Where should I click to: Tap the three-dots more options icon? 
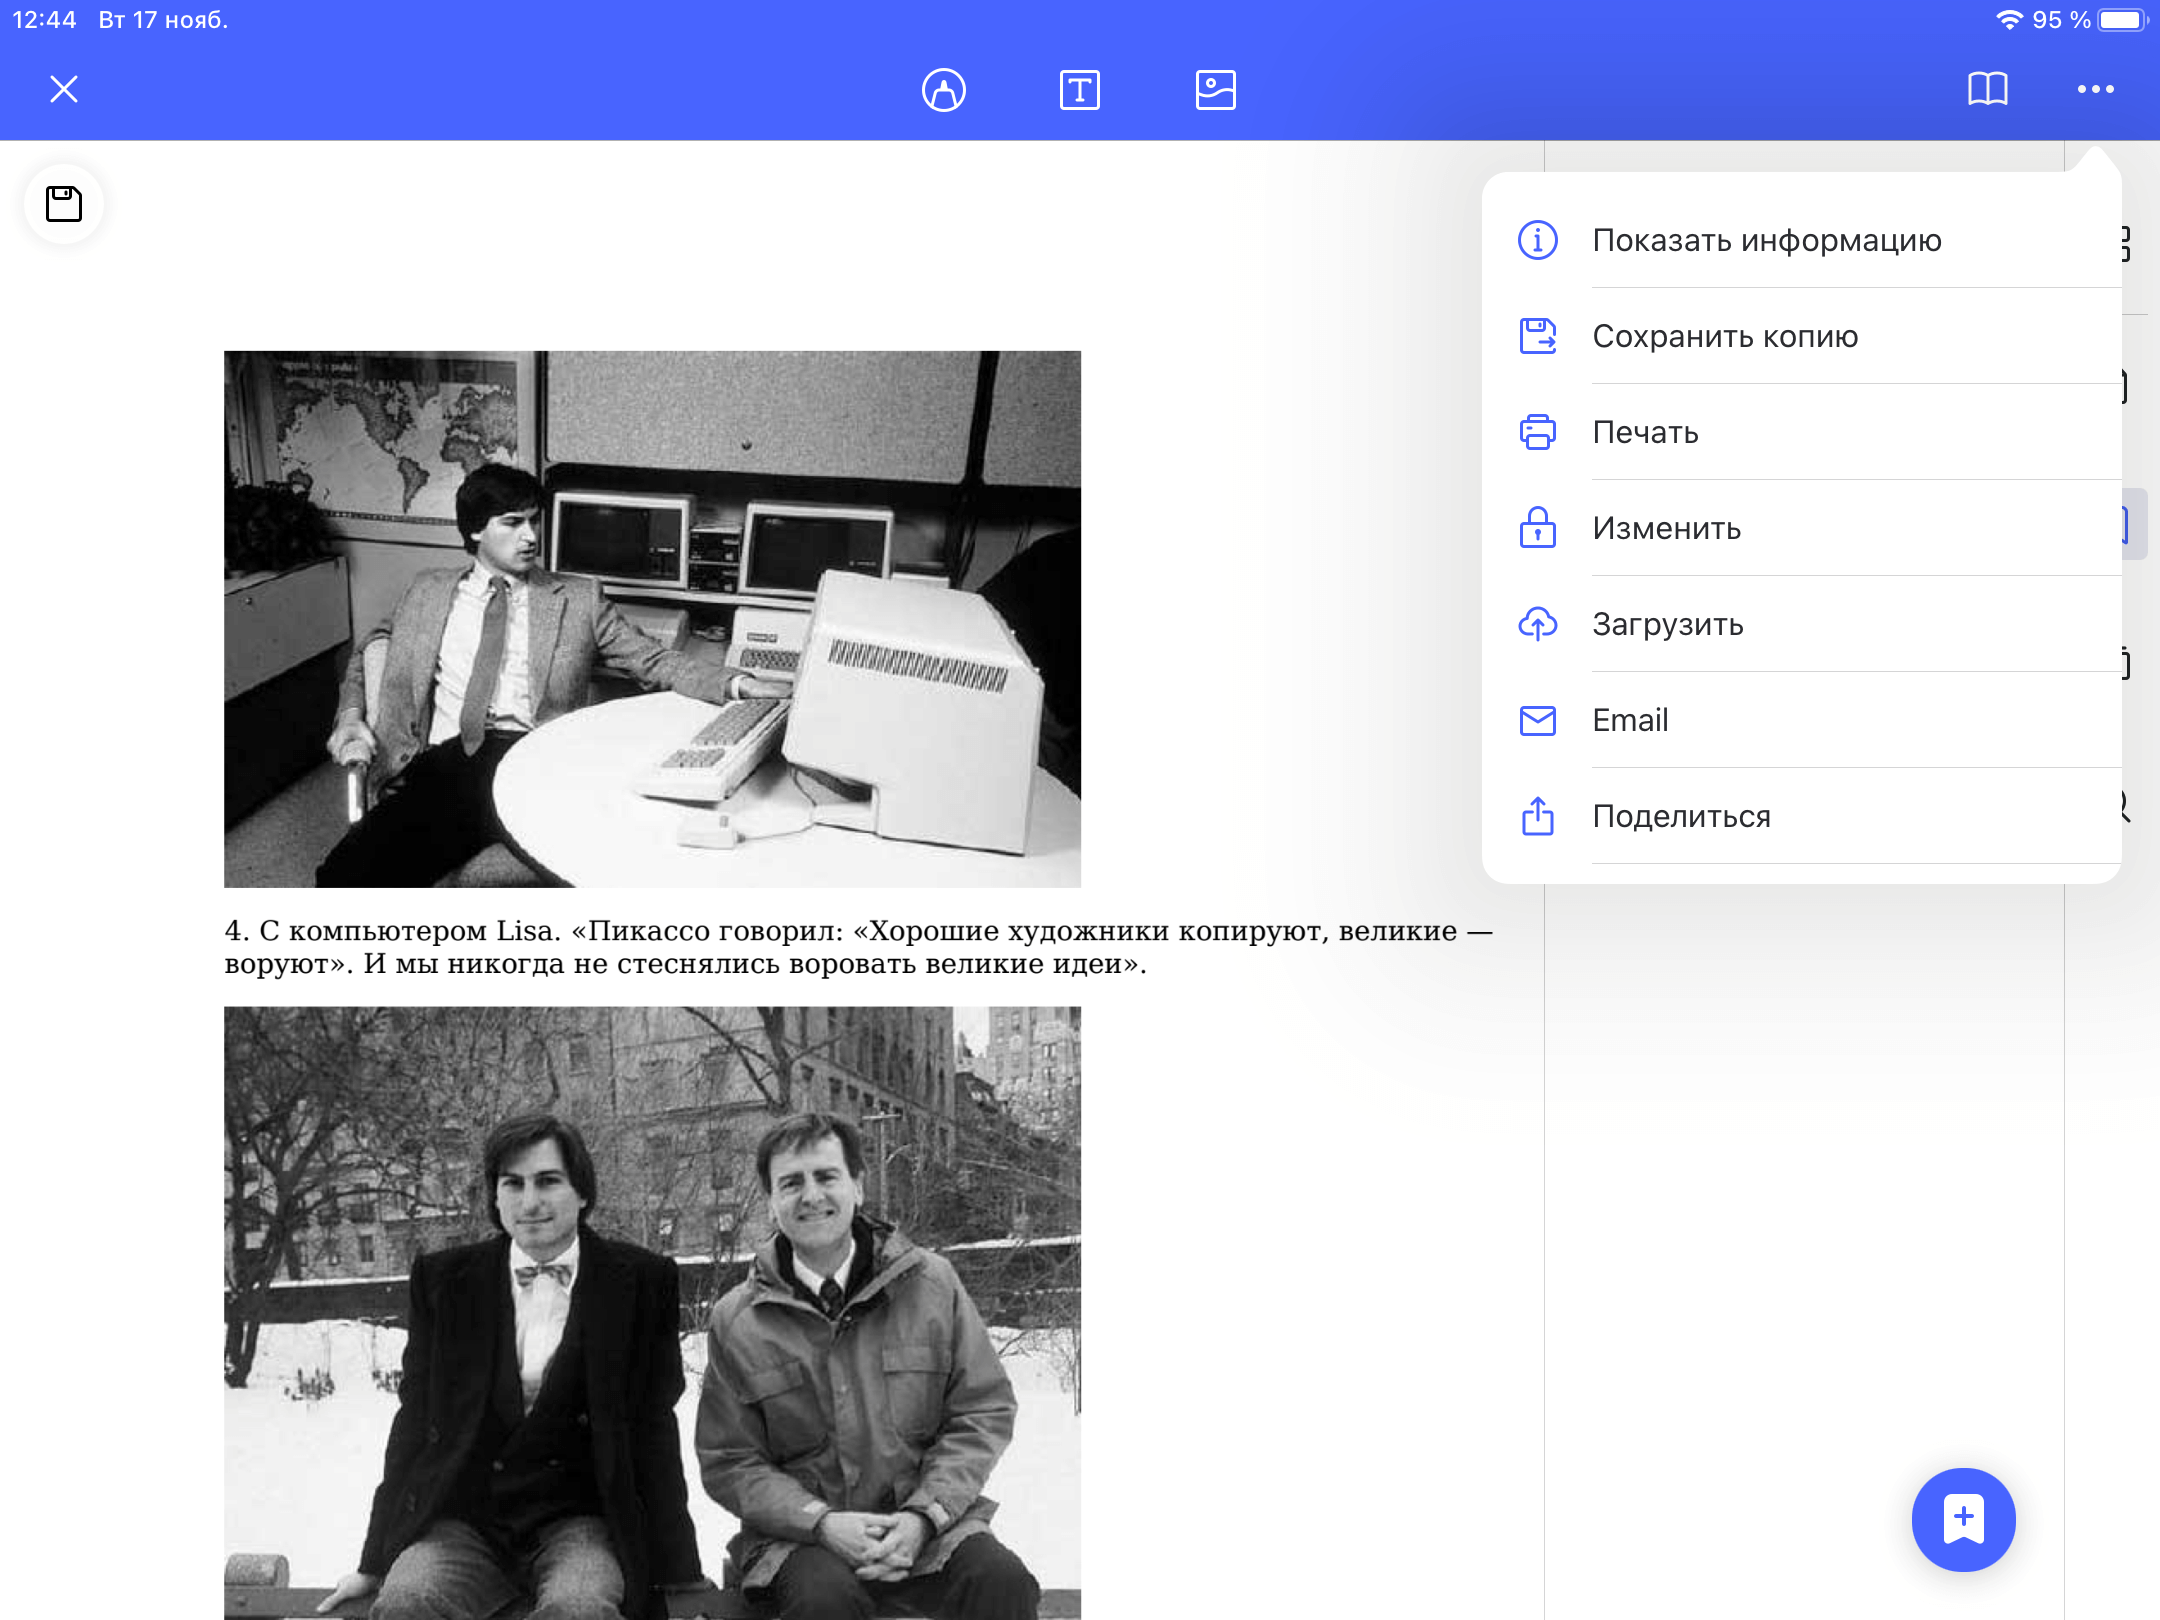pyautogui.click(x=2095, y=90)
